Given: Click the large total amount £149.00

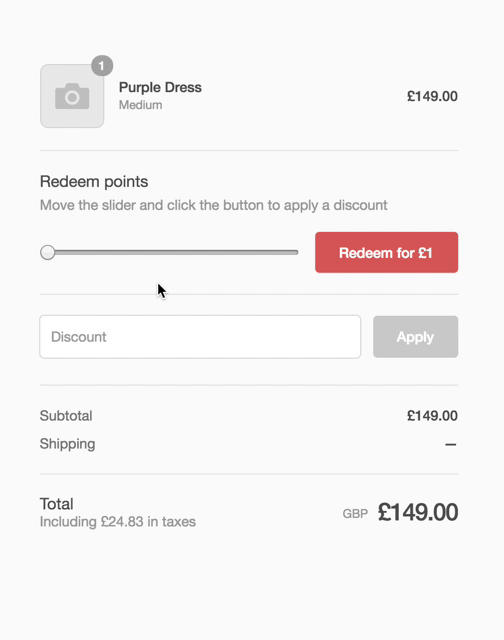Looking at the screenshot, I should click(418, 512).
